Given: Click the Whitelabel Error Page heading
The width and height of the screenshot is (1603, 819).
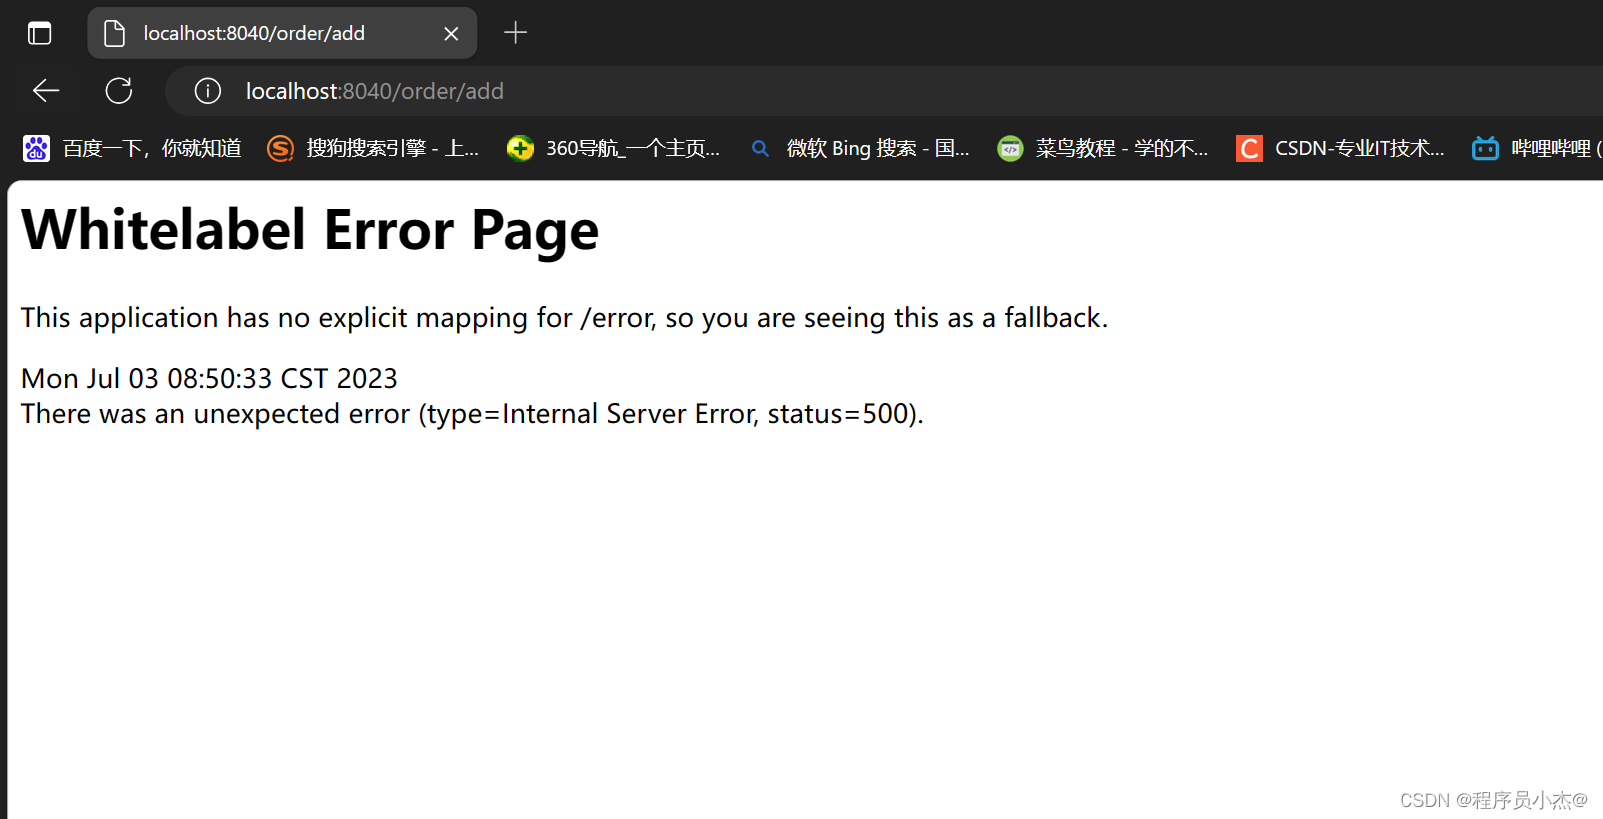Looking at the screenshot, I should point(310,230).
